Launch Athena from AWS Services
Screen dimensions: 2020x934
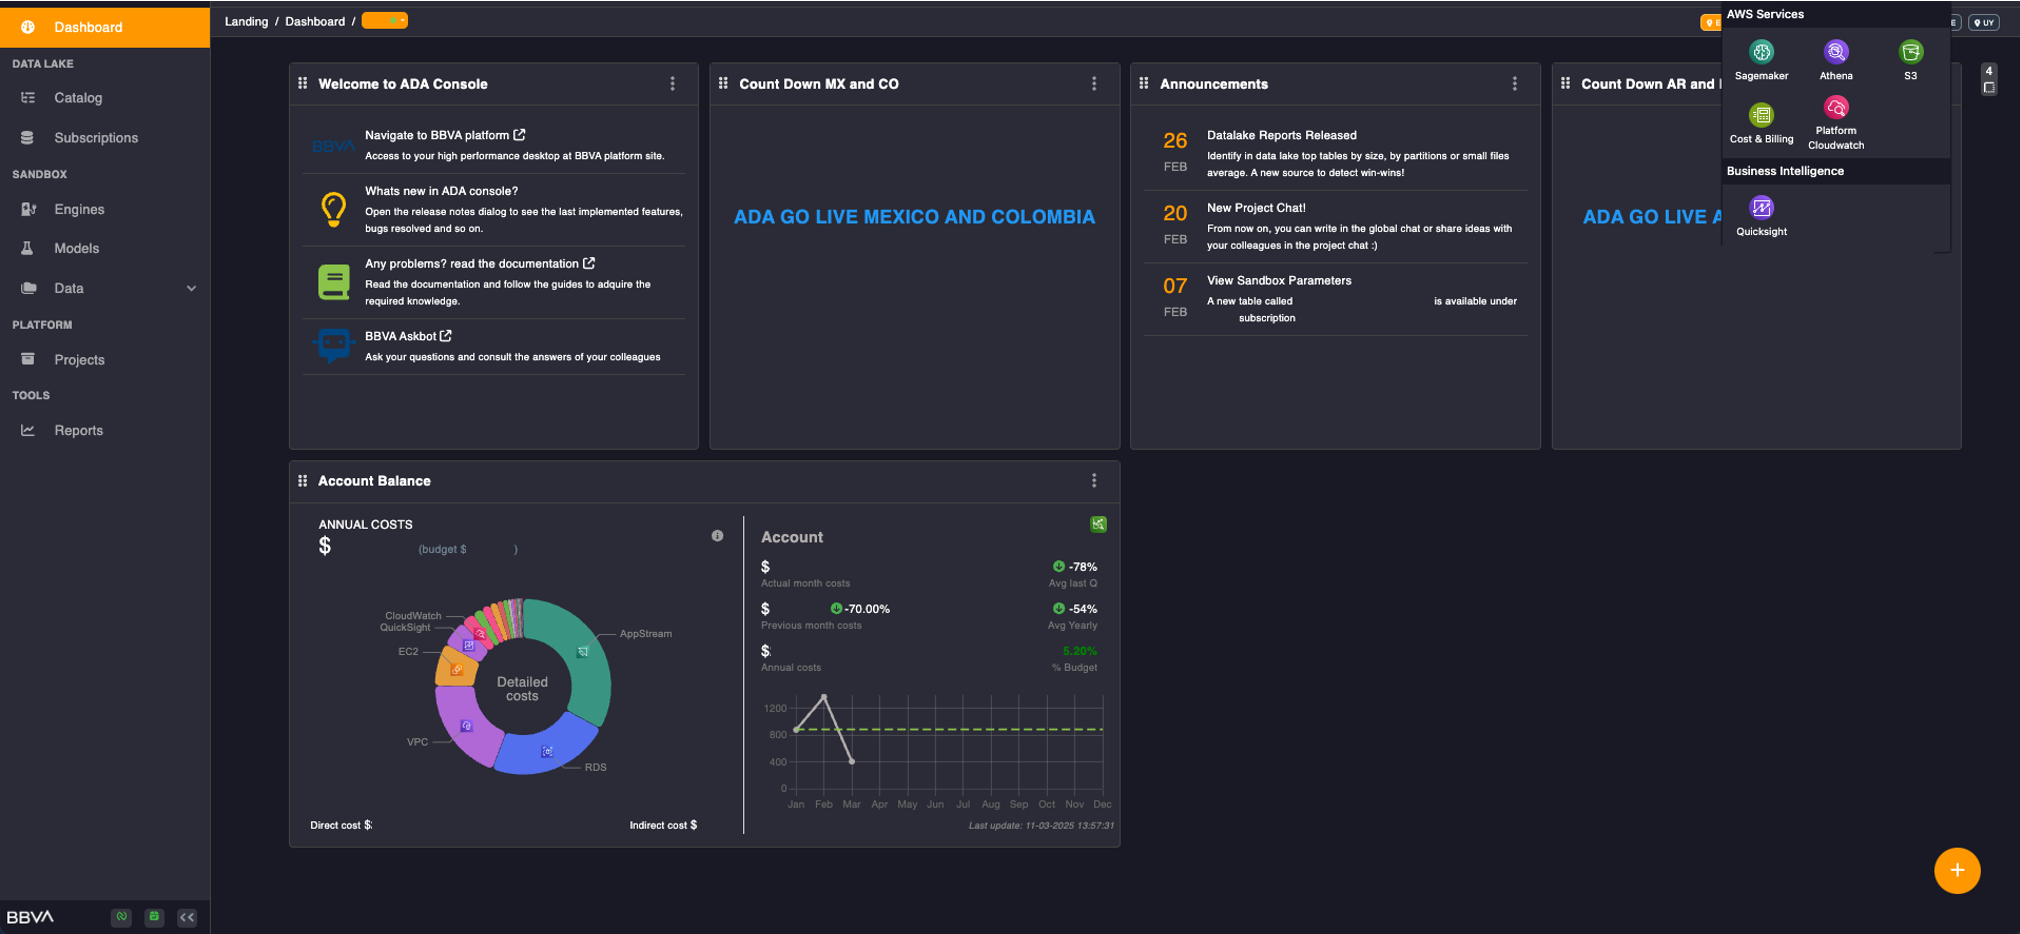click(1835, 52)
